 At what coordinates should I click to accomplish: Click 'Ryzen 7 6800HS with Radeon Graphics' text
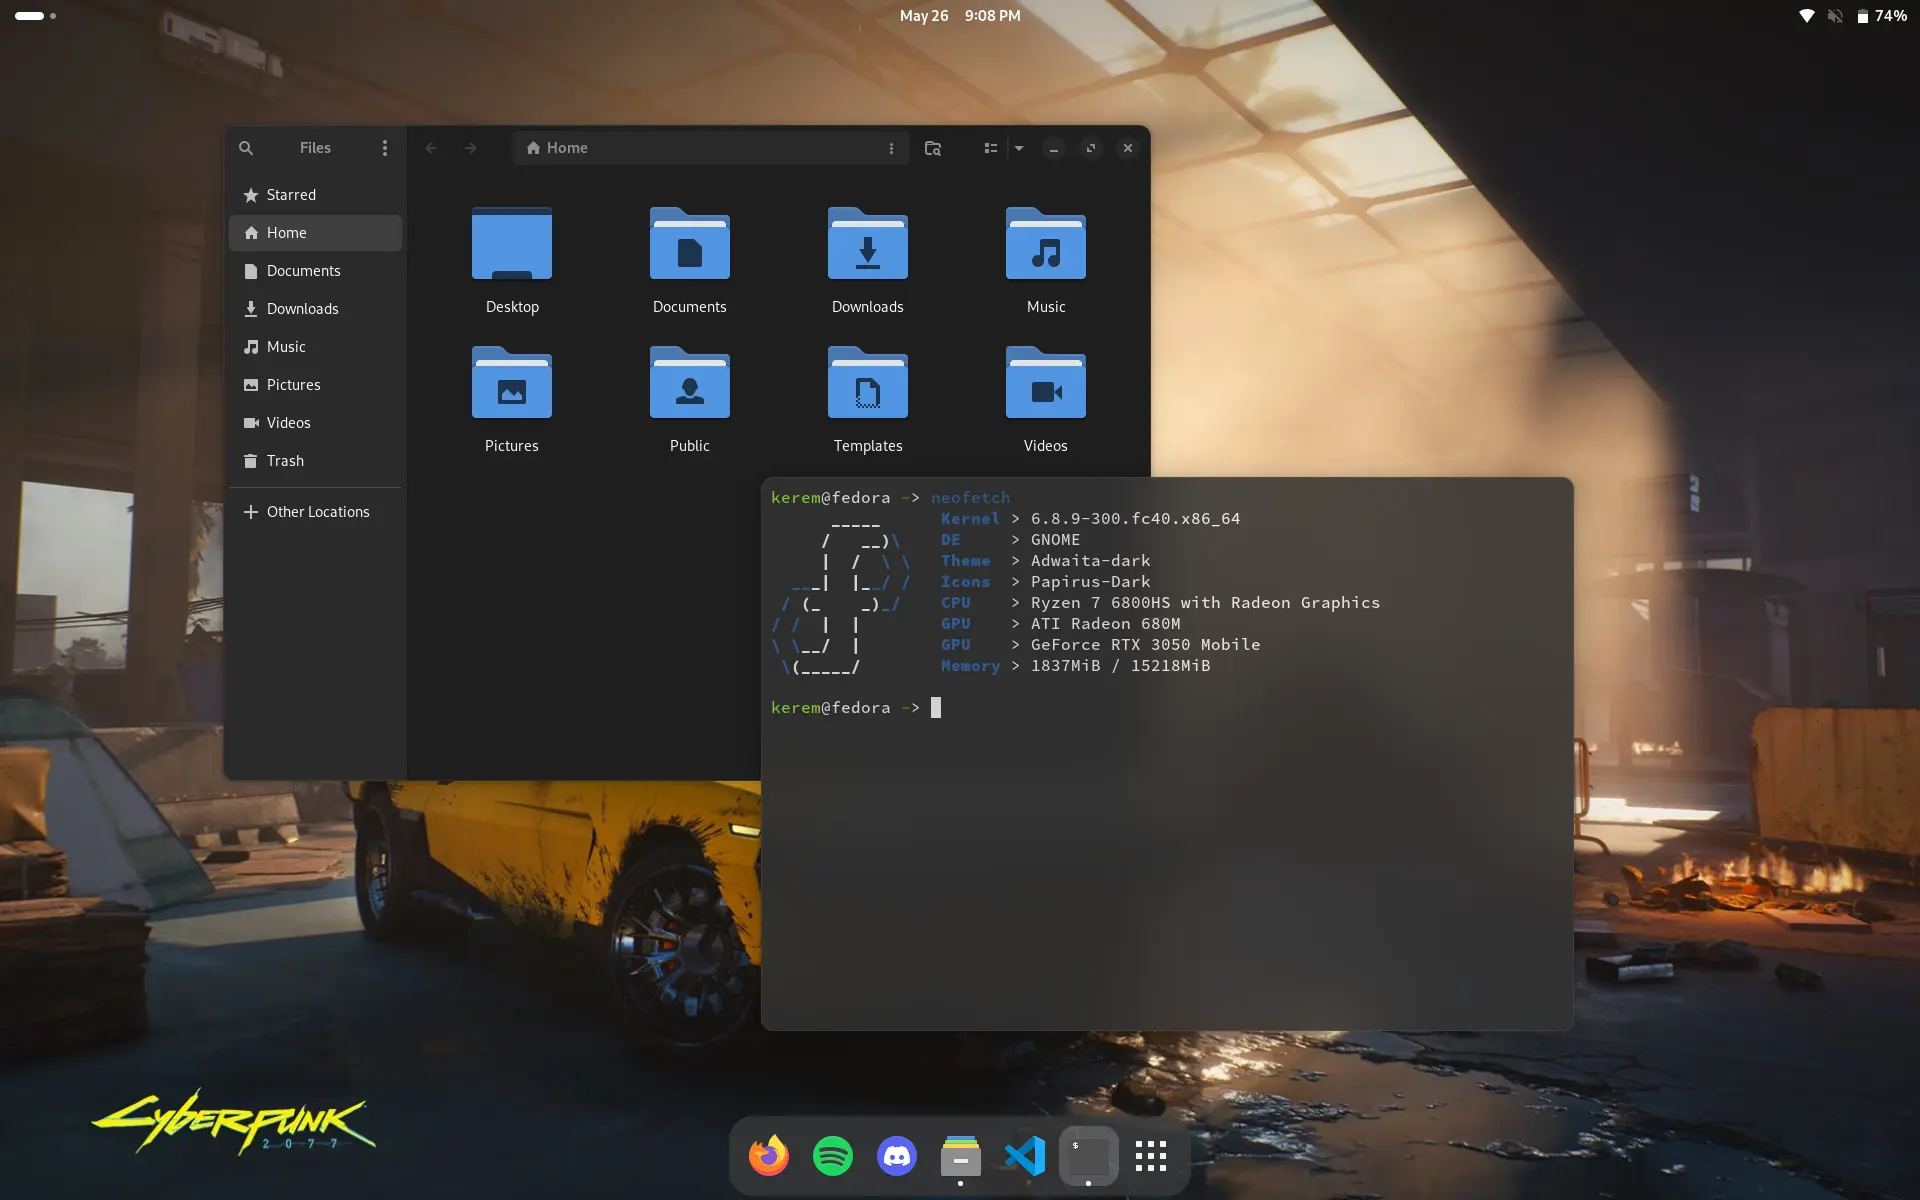click(1205, 603)
